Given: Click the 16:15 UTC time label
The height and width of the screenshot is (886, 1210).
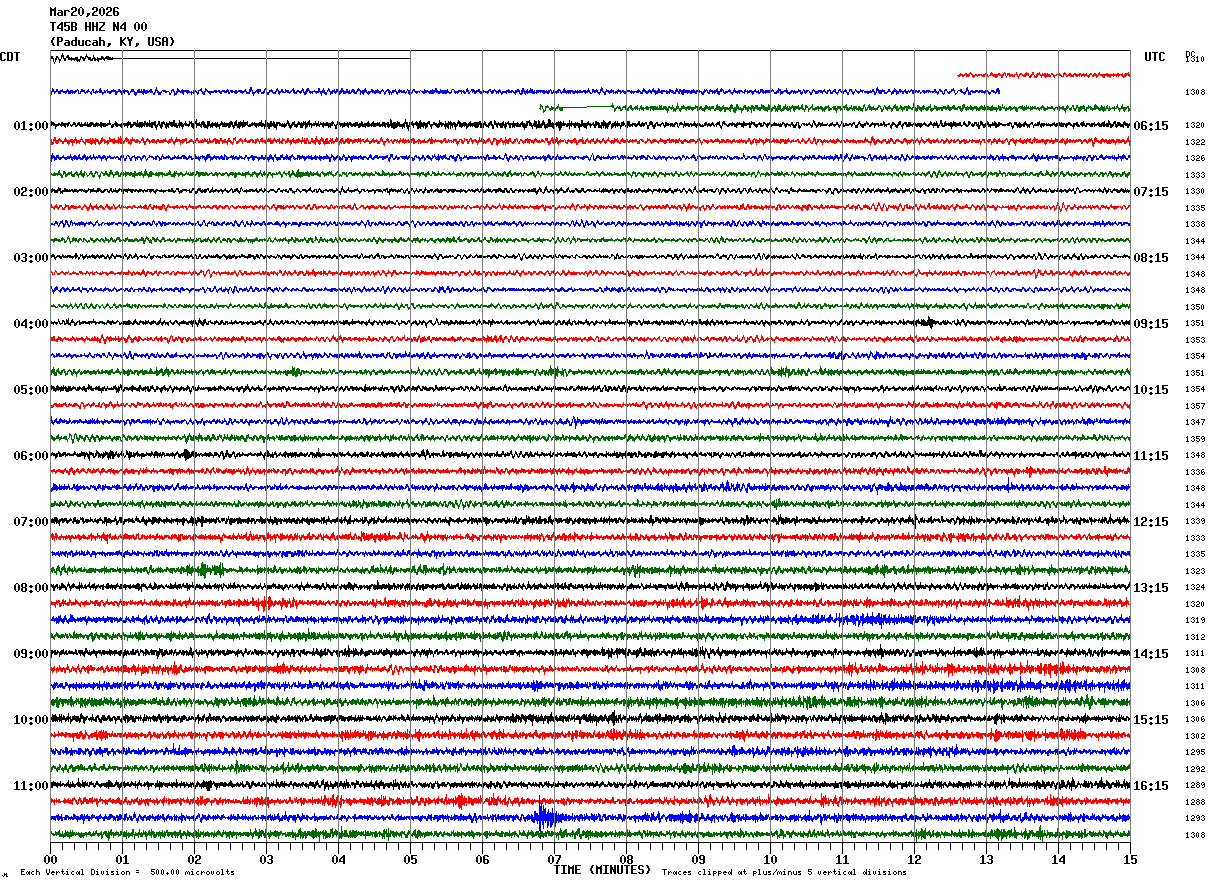Looking at the screenshot, I should click(x=1151, y=786).
